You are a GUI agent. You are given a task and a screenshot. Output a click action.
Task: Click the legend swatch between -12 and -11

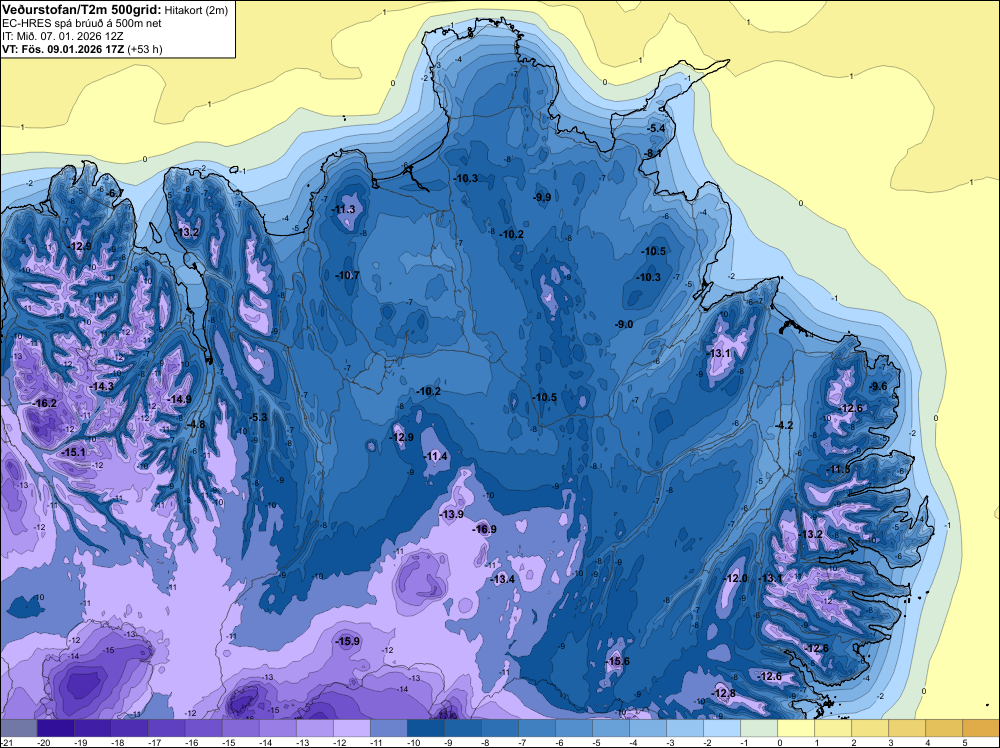pos(351,728)
